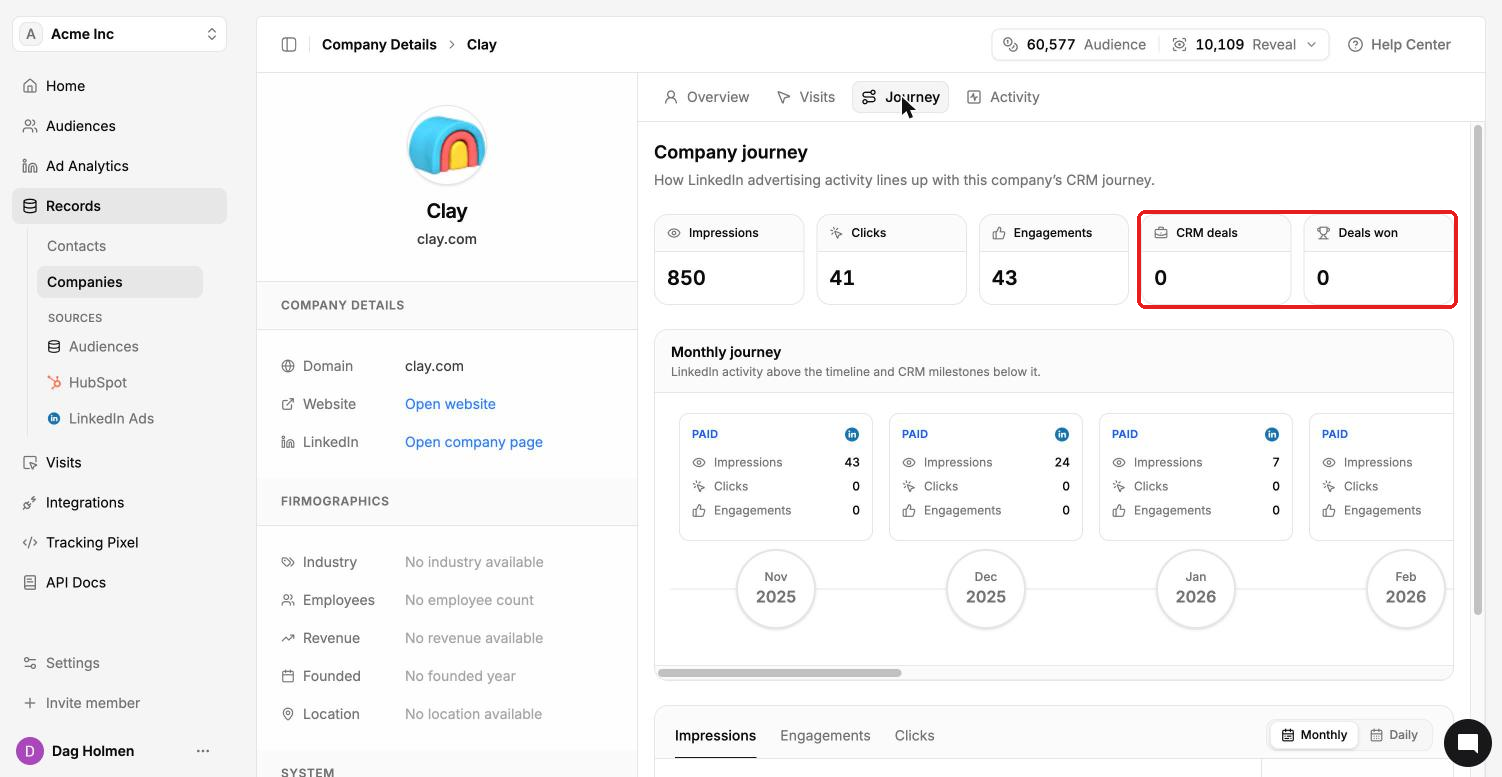Open the Overview tab
This screenshot has height=777, width=1502.
(x=706, y=97)
